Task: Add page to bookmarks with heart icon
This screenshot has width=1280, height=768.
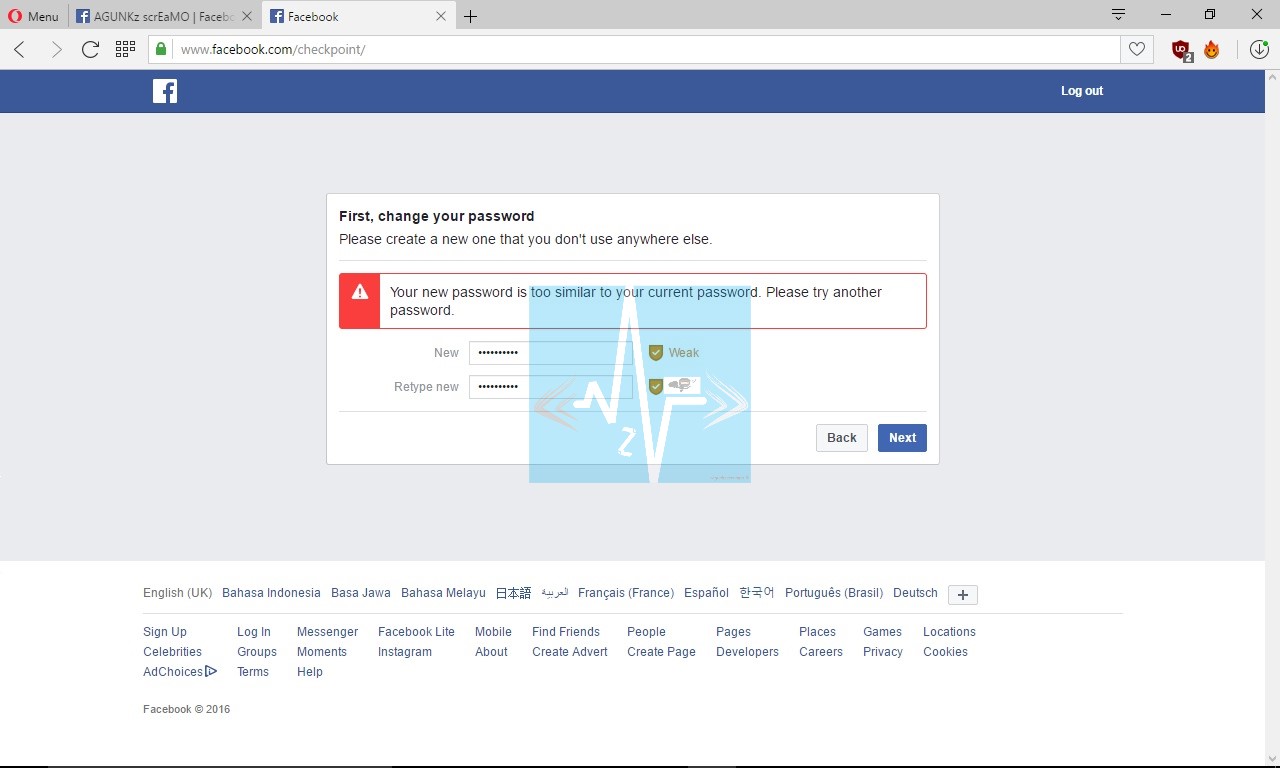Action: [x=1137, y=49]
